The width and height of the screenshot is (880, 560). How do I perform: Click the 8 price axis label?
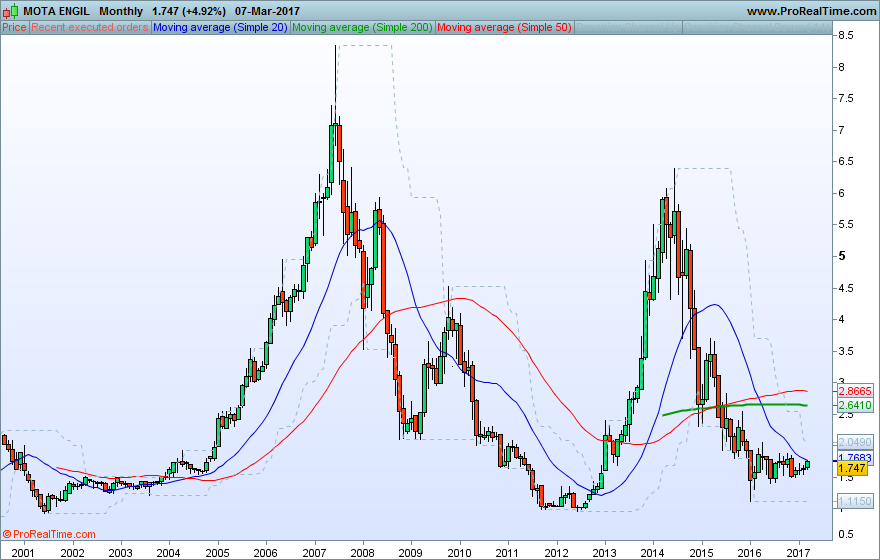(841, 67)
